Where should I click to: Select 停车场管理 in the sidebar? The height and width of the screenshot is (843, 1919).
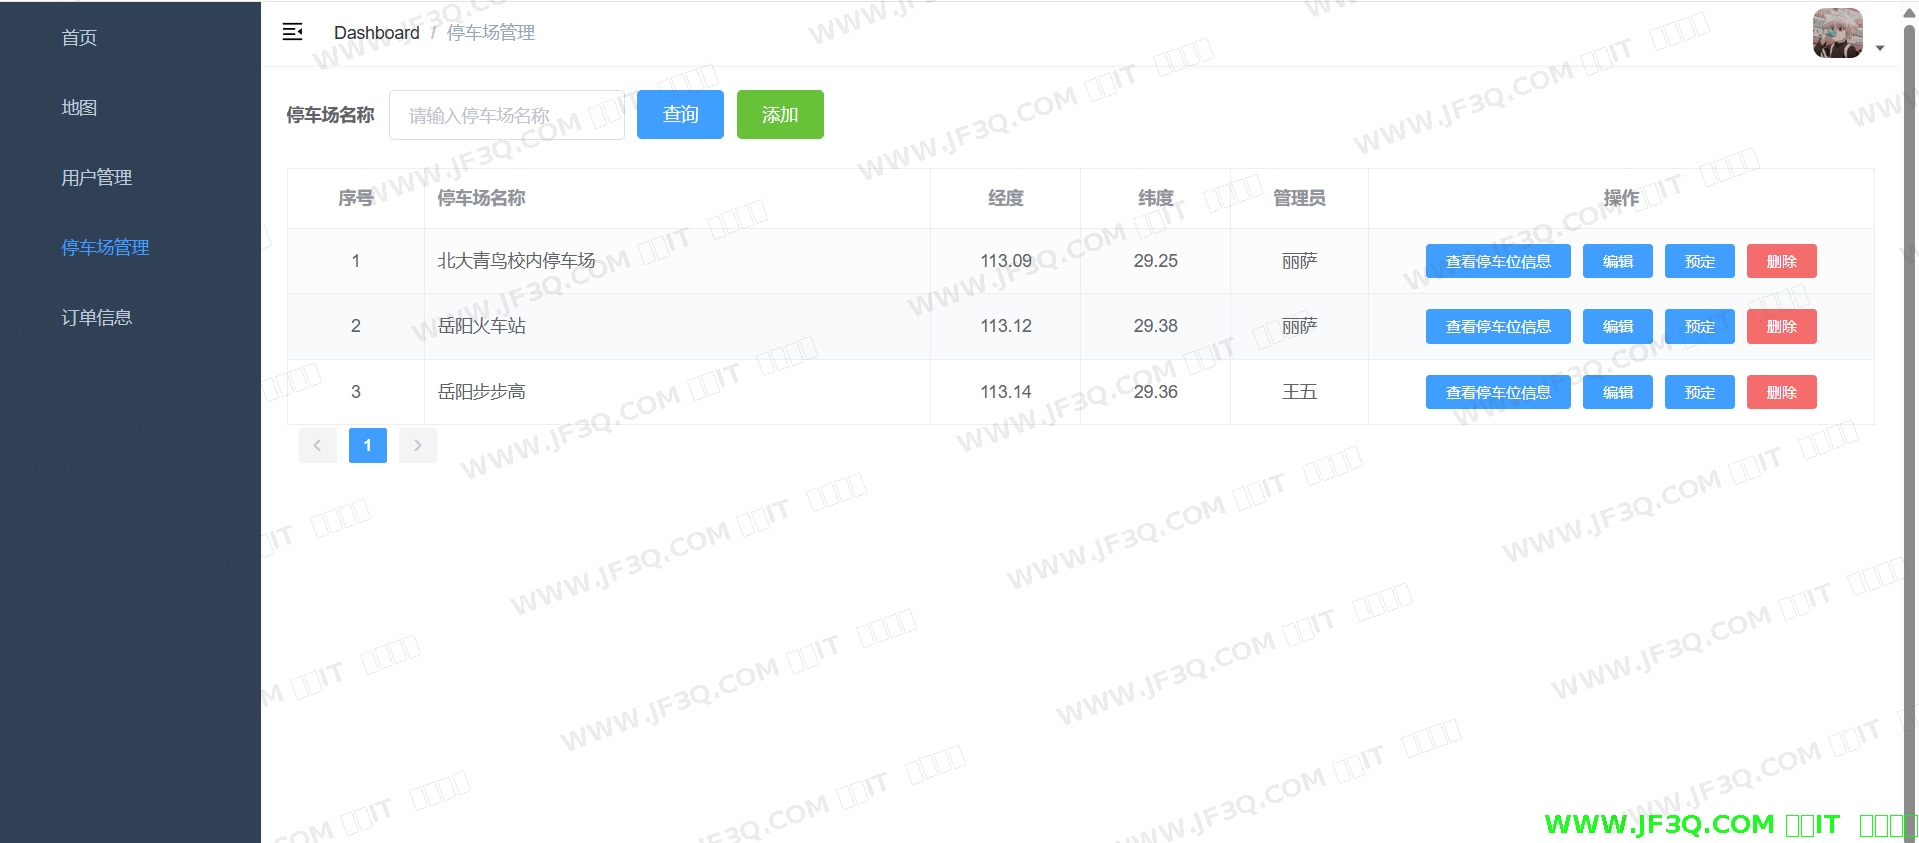point(105,248)
